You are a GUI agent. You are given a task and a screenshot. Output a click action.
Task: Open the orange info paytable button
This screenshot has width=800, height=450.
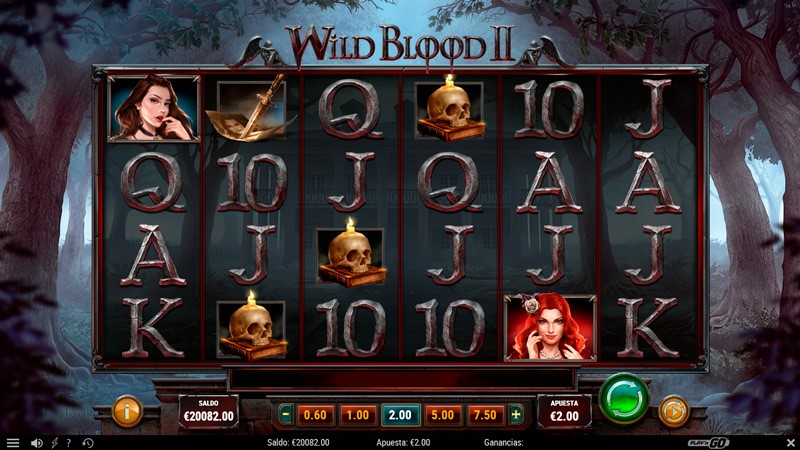[x=127, y=411]
